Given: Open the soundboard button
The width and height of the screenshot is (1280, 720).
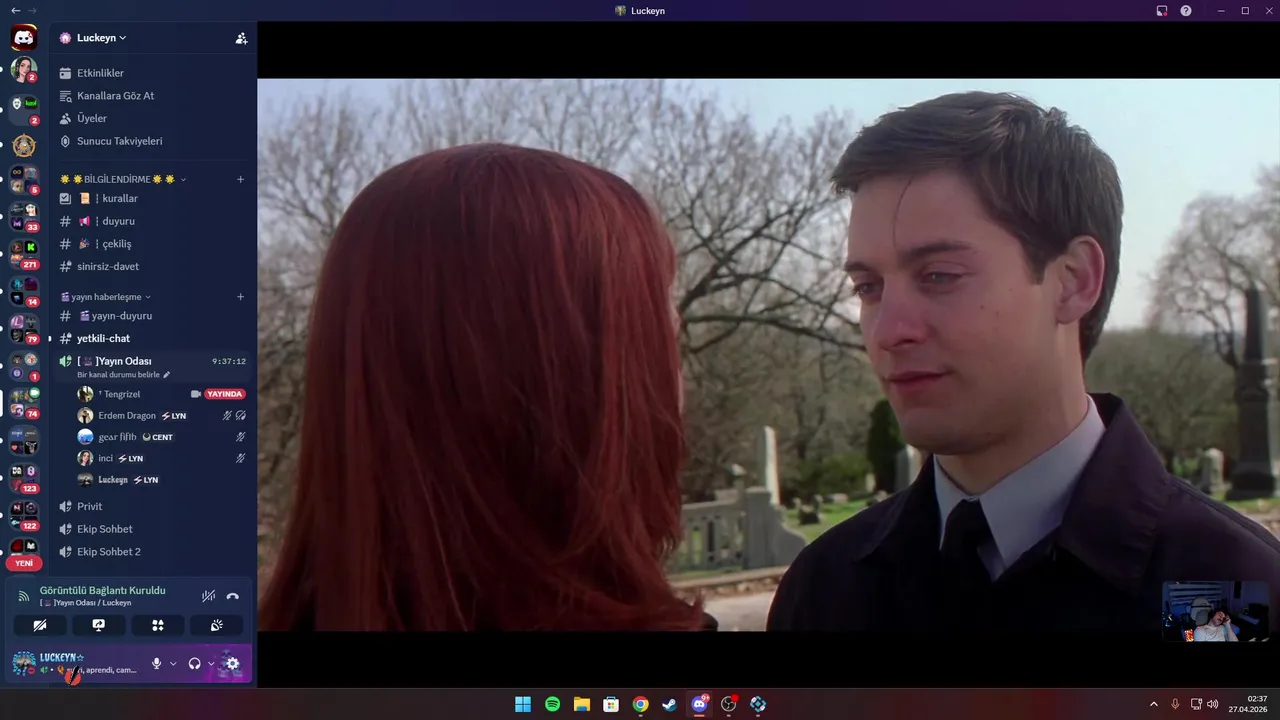Looking at the screenshot, I should point(216,625).
